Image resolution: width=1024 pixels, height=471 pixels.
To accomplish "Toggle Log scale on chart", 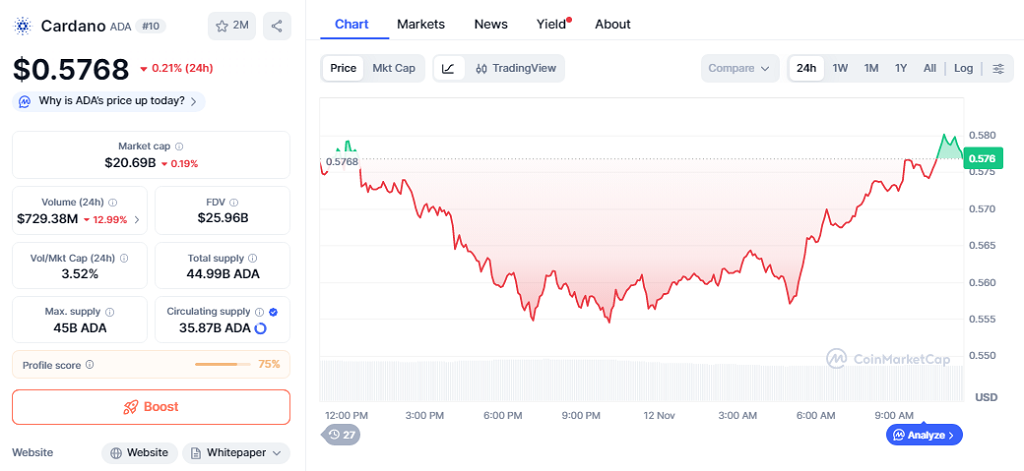I will pyautogui.click(x=963, y=69).
